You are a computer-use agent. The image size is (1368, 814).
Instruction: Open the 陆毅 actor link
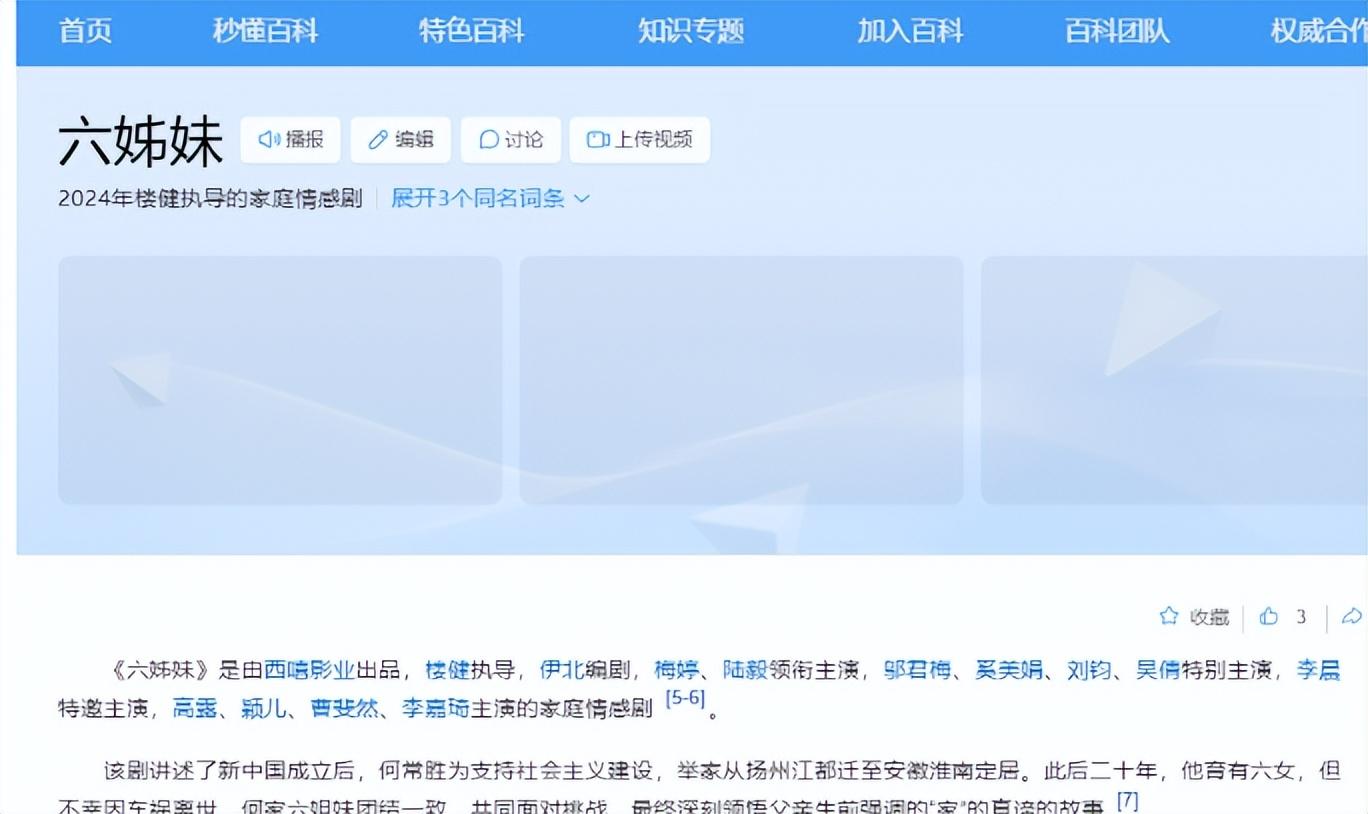pyautogui.click(x=744, y=670)
